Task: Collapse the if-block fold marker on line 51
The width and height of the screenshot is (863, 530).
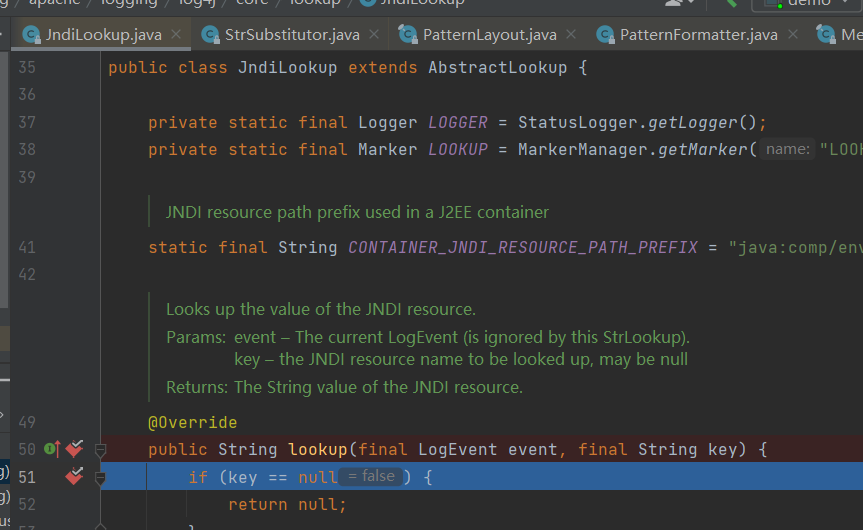Action: (100, 478)
